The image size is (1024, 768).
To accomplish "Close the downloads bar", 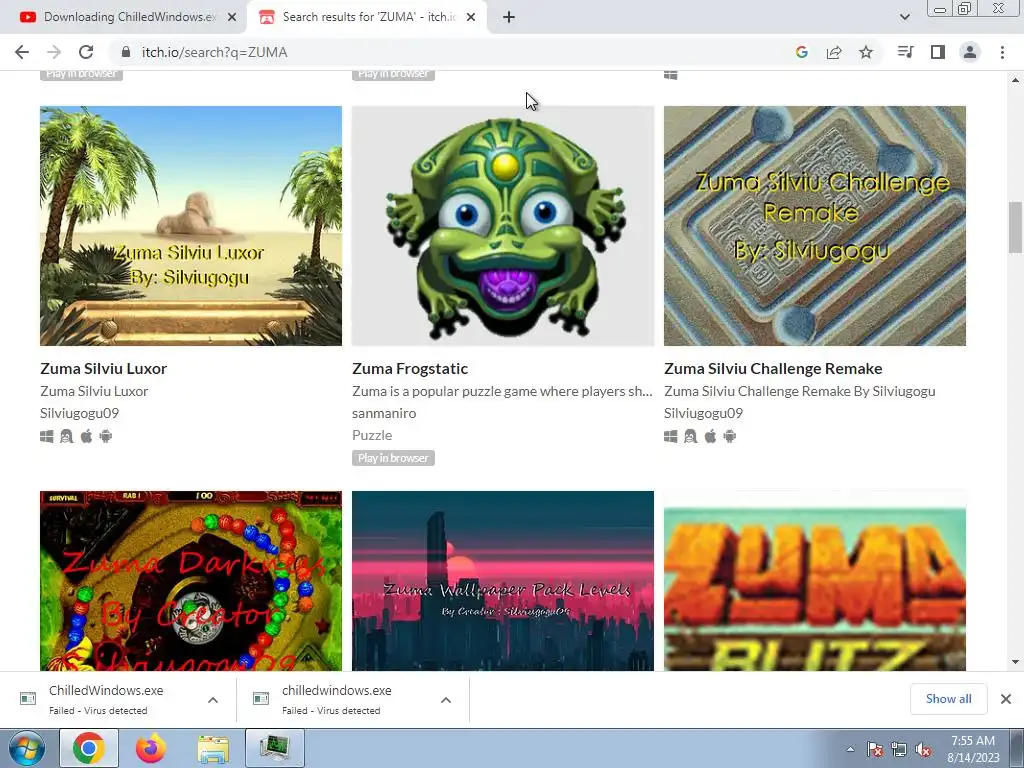I will click(1006, 699).
